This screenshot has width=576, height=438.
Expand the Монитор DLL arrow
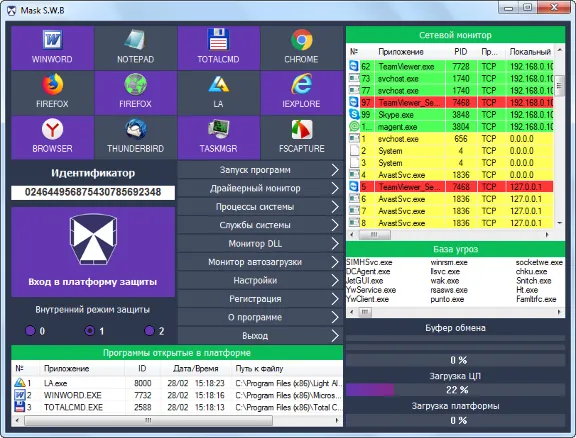335,244
